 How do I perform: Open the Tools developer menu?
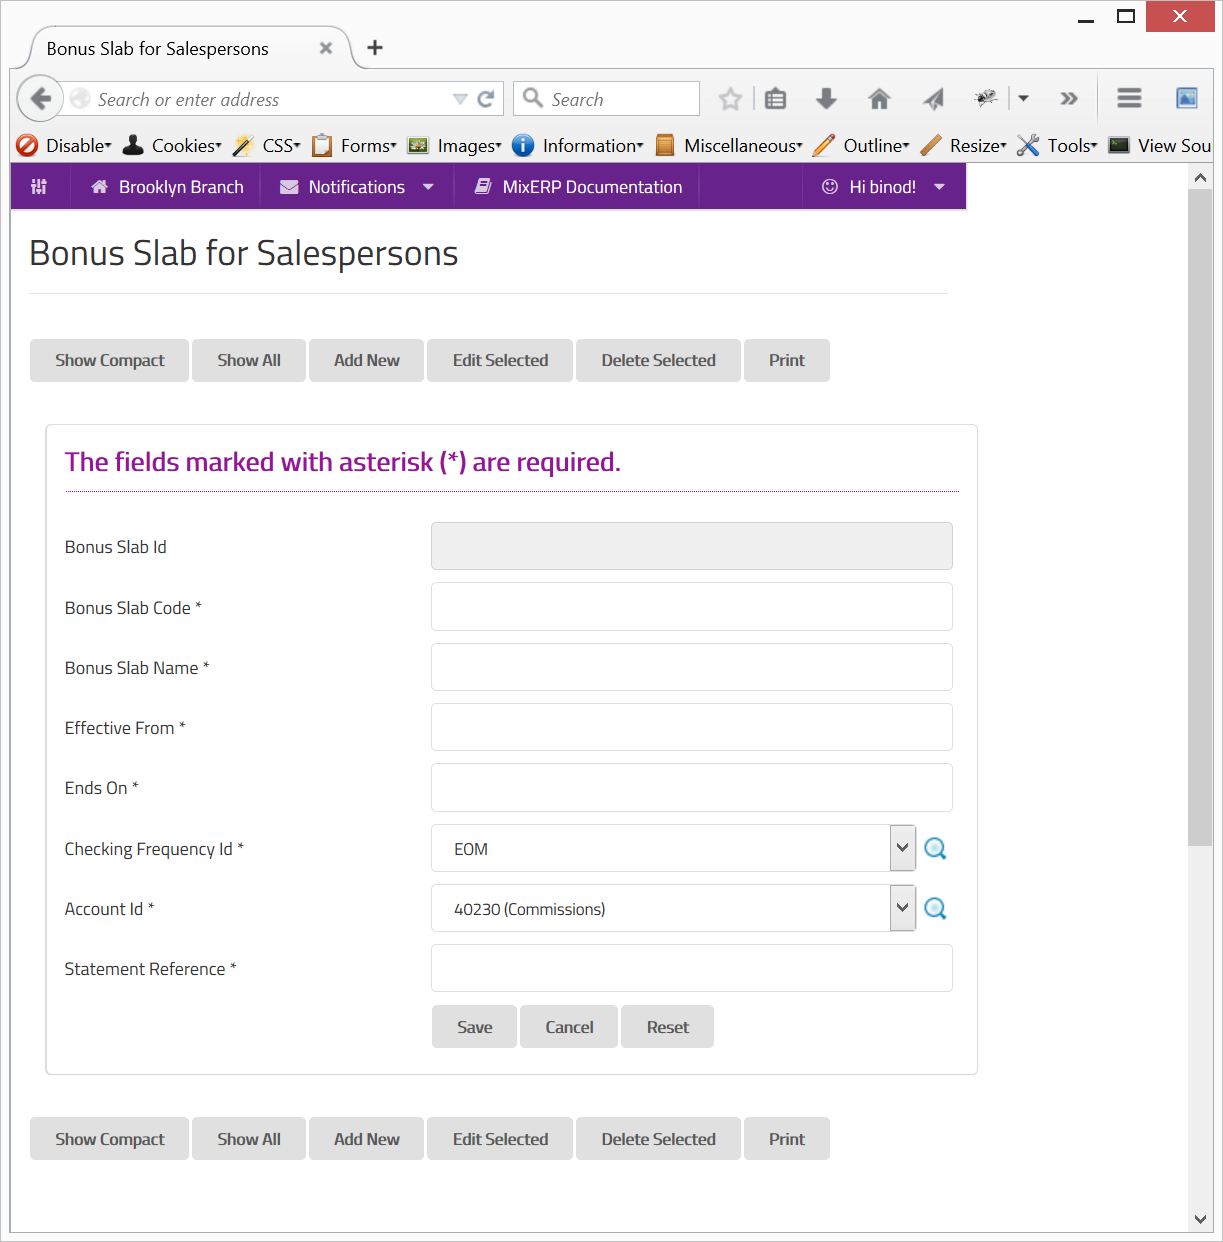(x=1057, y=146)
